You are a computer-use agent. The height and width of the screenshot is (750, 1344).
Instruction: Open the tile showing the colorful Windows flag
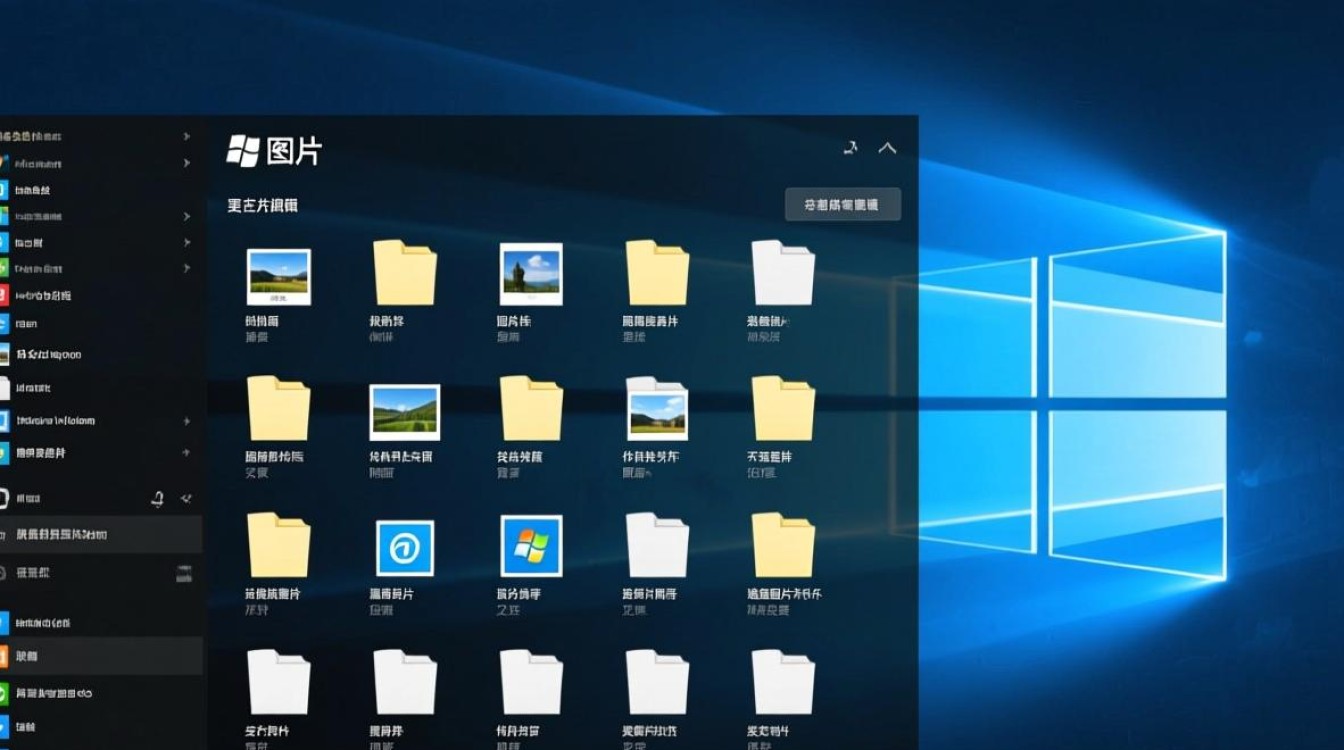click(530, 547)
